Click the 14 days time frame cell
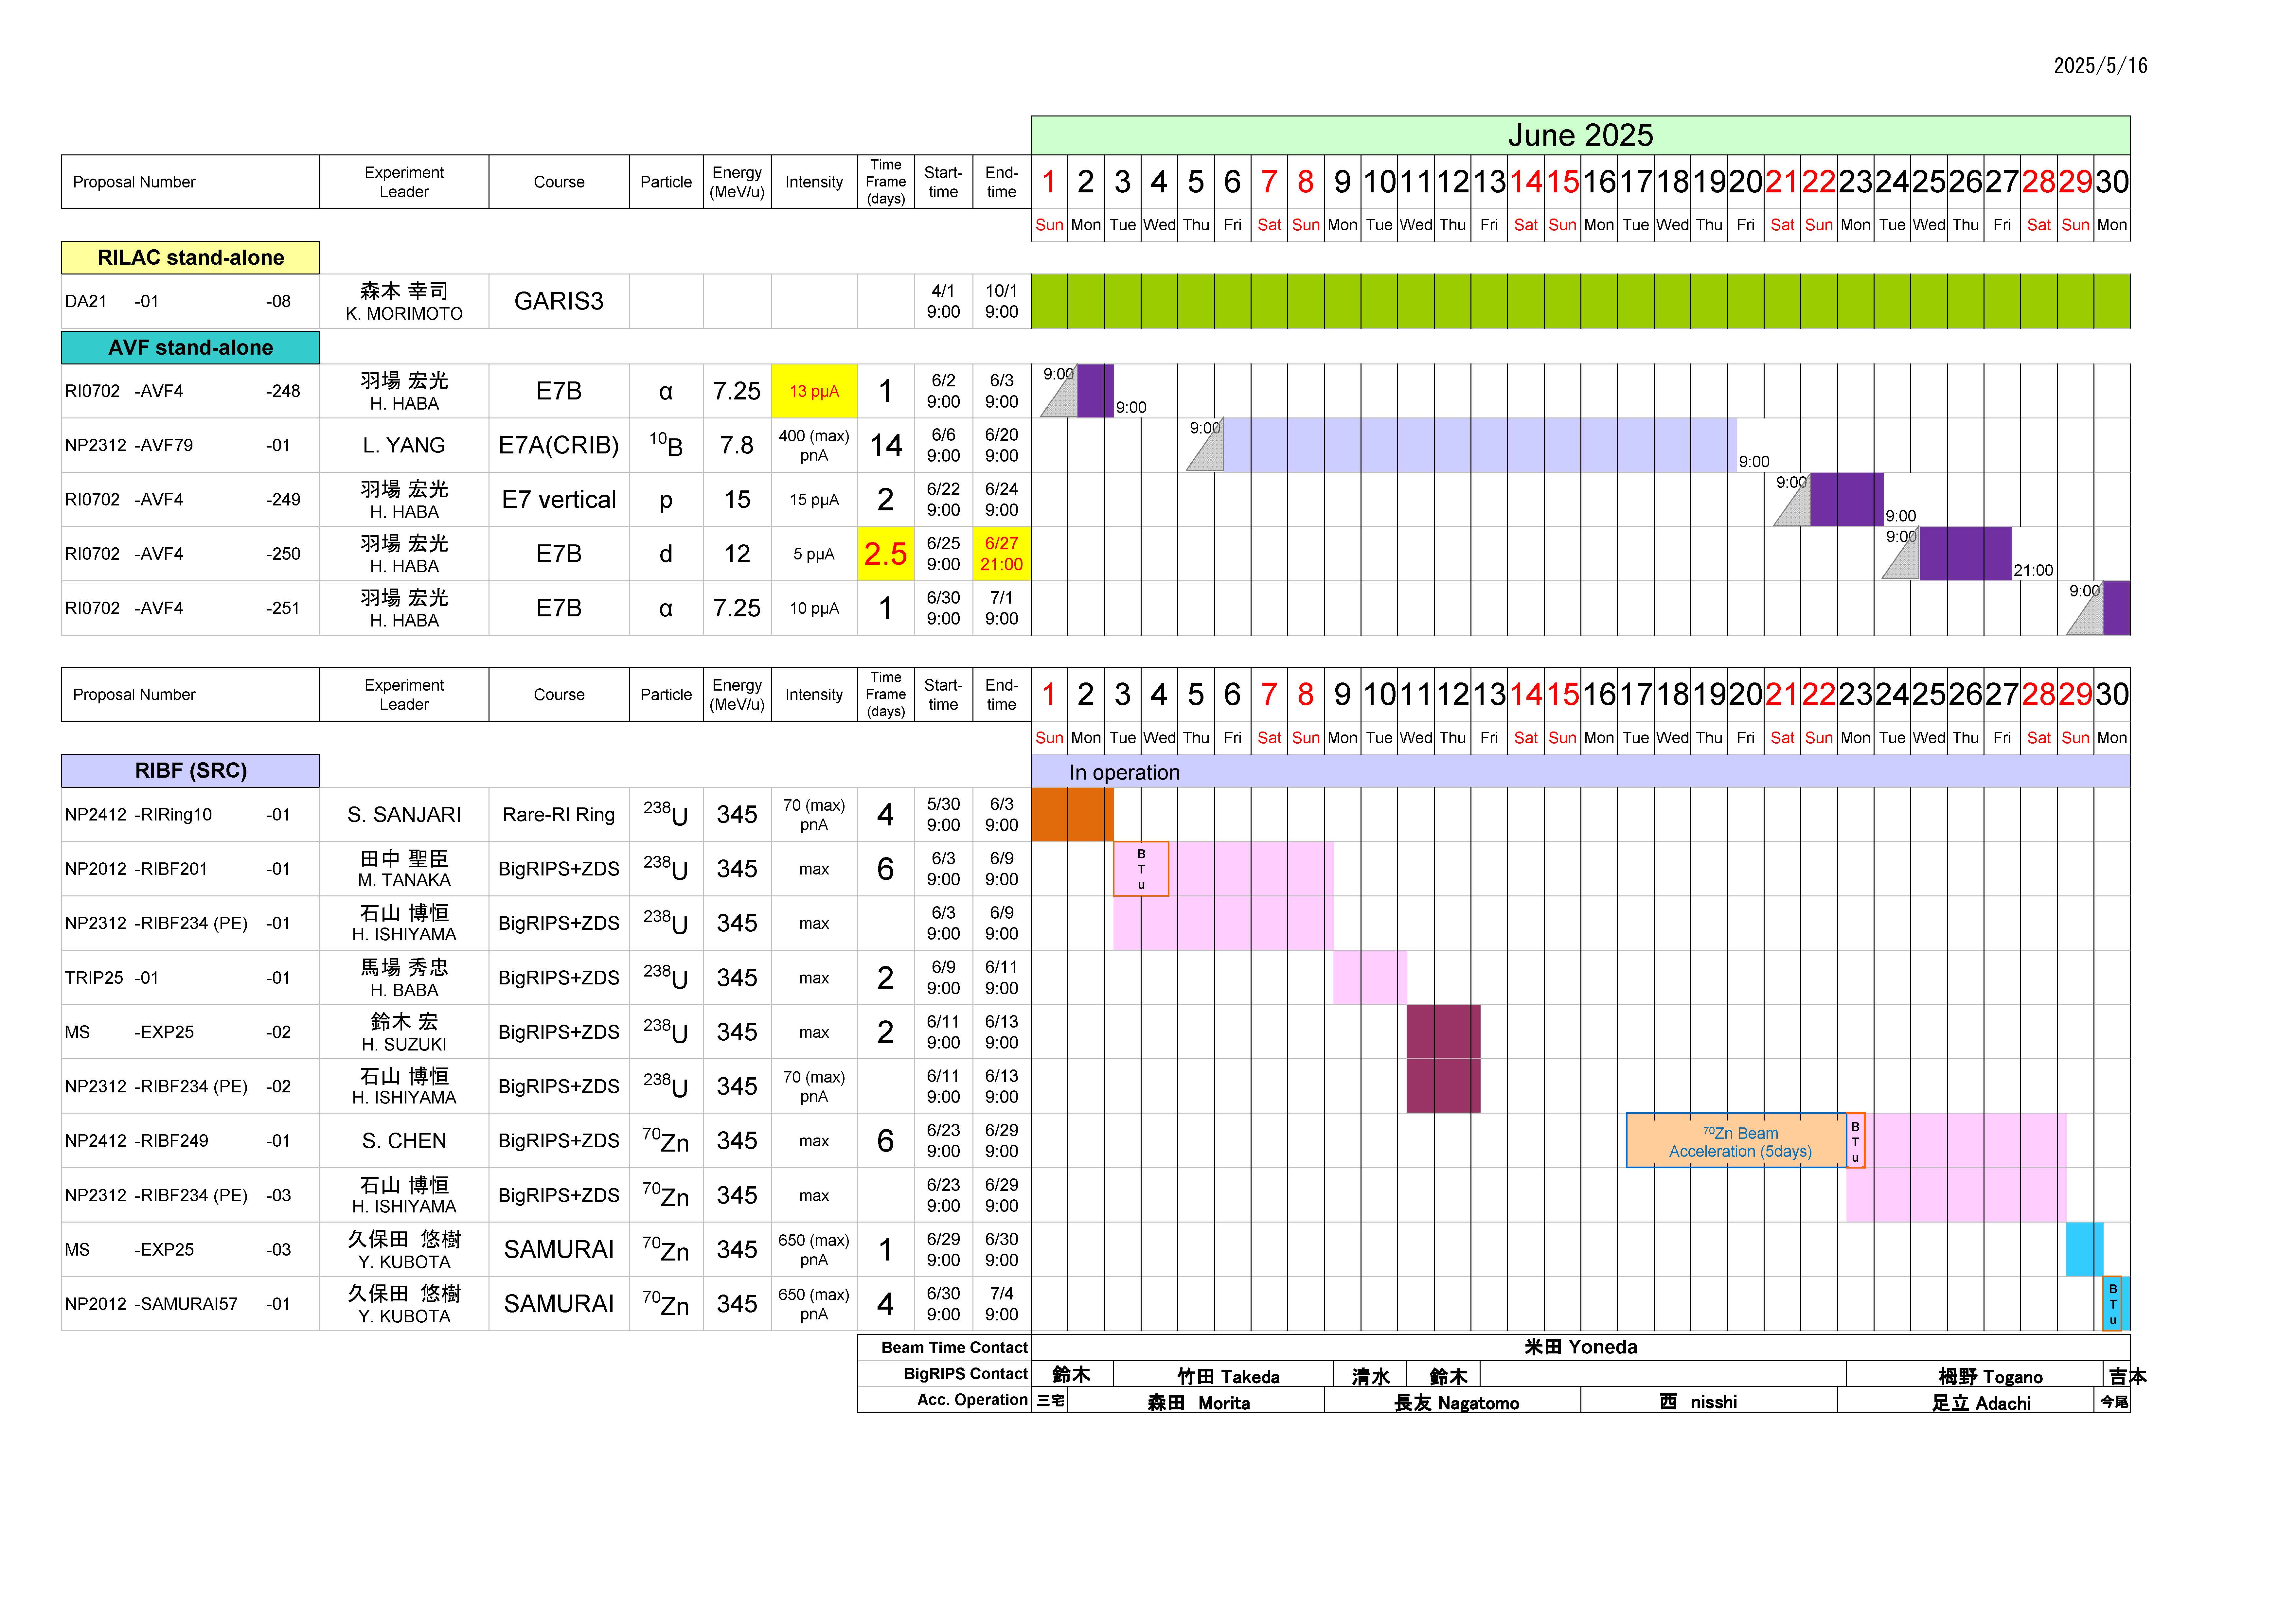 [x=886, y=445]
